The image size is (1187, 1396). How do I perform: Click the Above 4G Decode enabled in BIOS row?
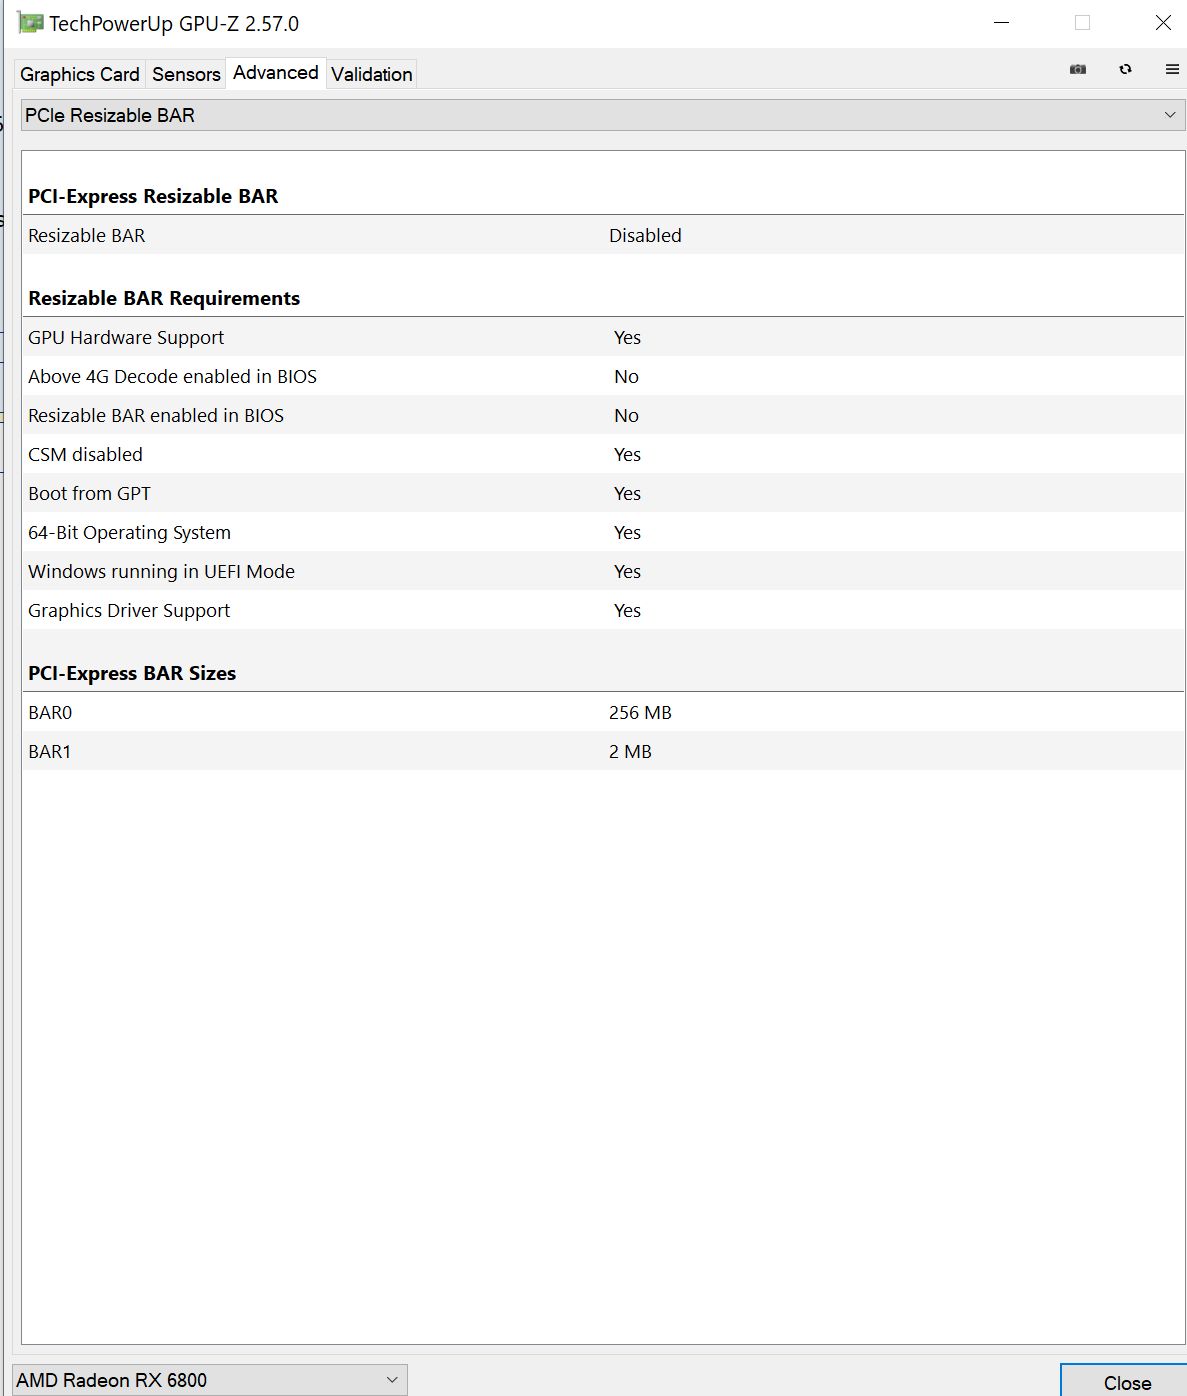(603, 376)
